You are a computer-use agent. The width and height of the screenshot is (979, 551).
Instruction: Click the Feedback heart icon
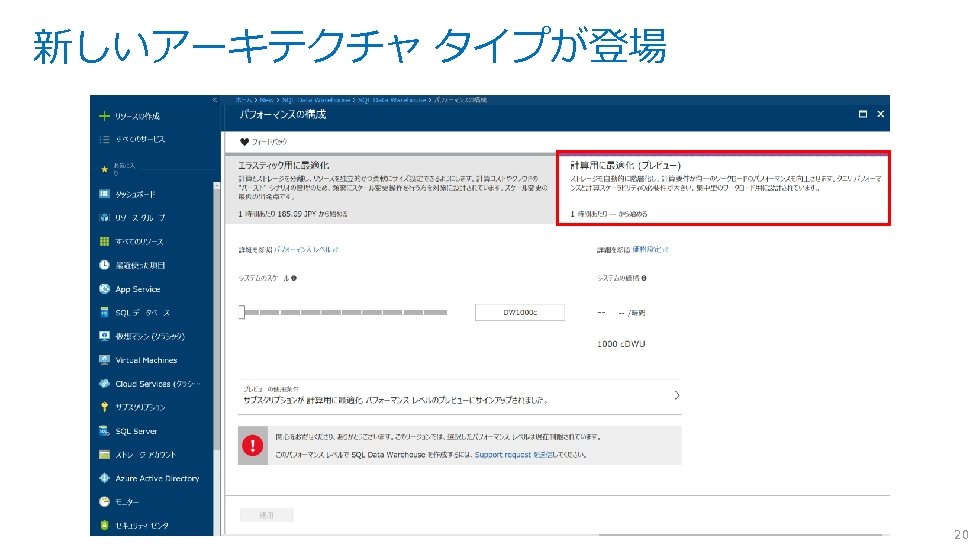(244, 142)
